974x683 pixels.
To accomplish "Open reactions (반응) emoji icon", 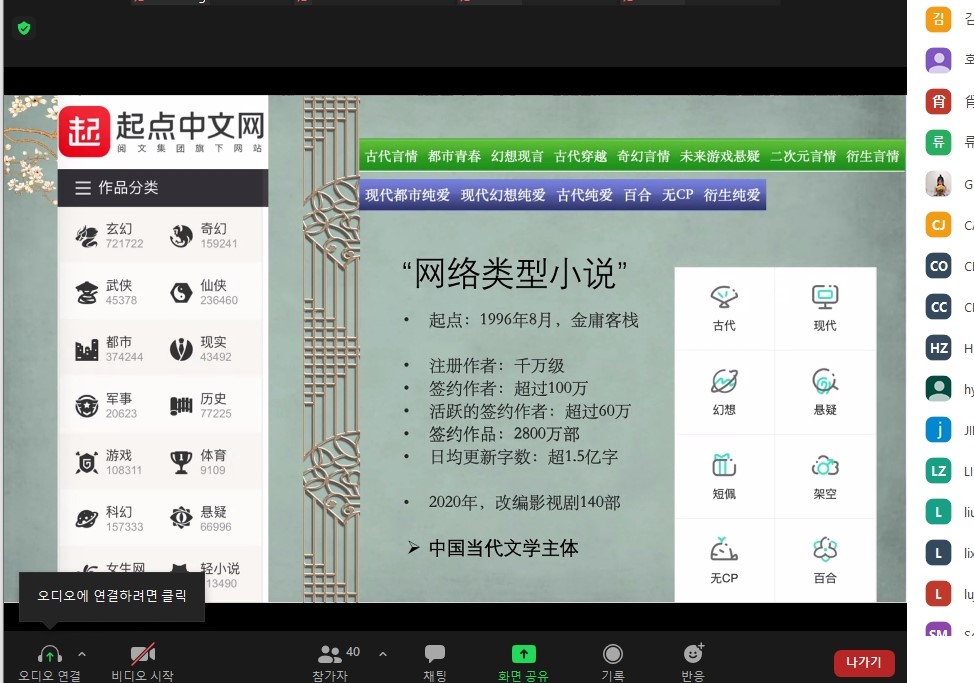I will [693, 654].
